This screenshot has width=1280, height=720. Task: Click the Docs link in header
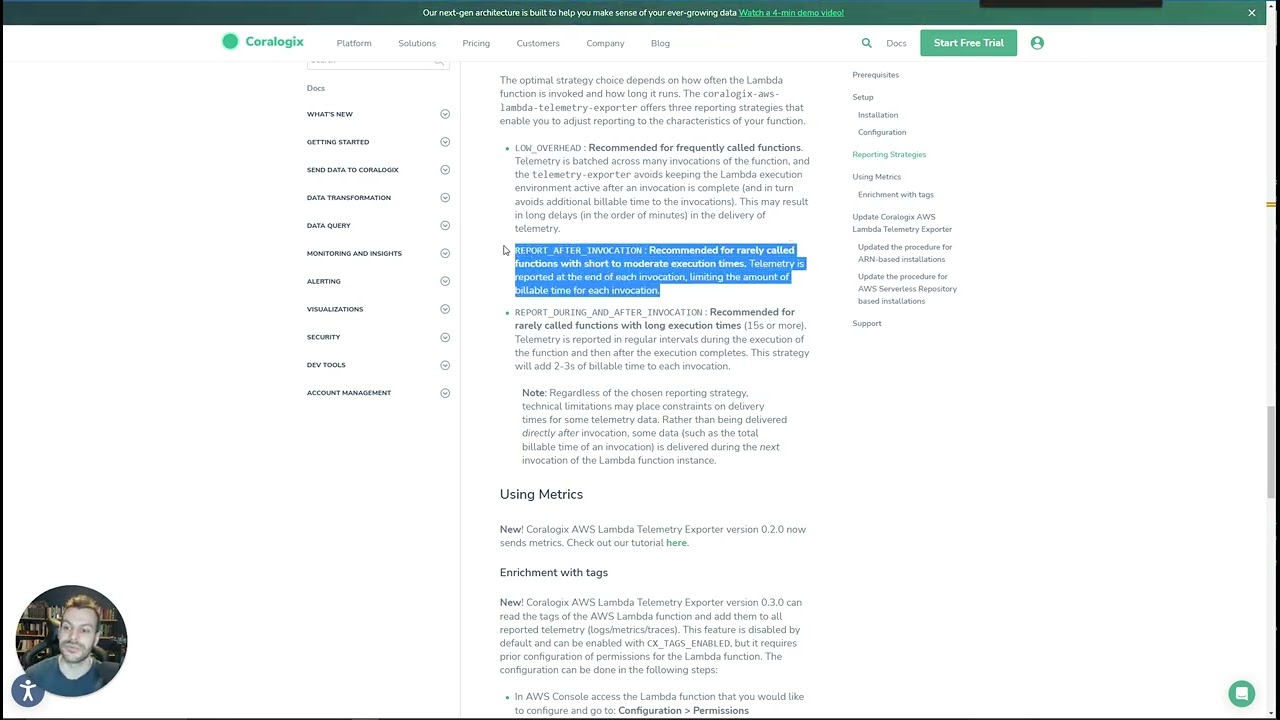896,43
